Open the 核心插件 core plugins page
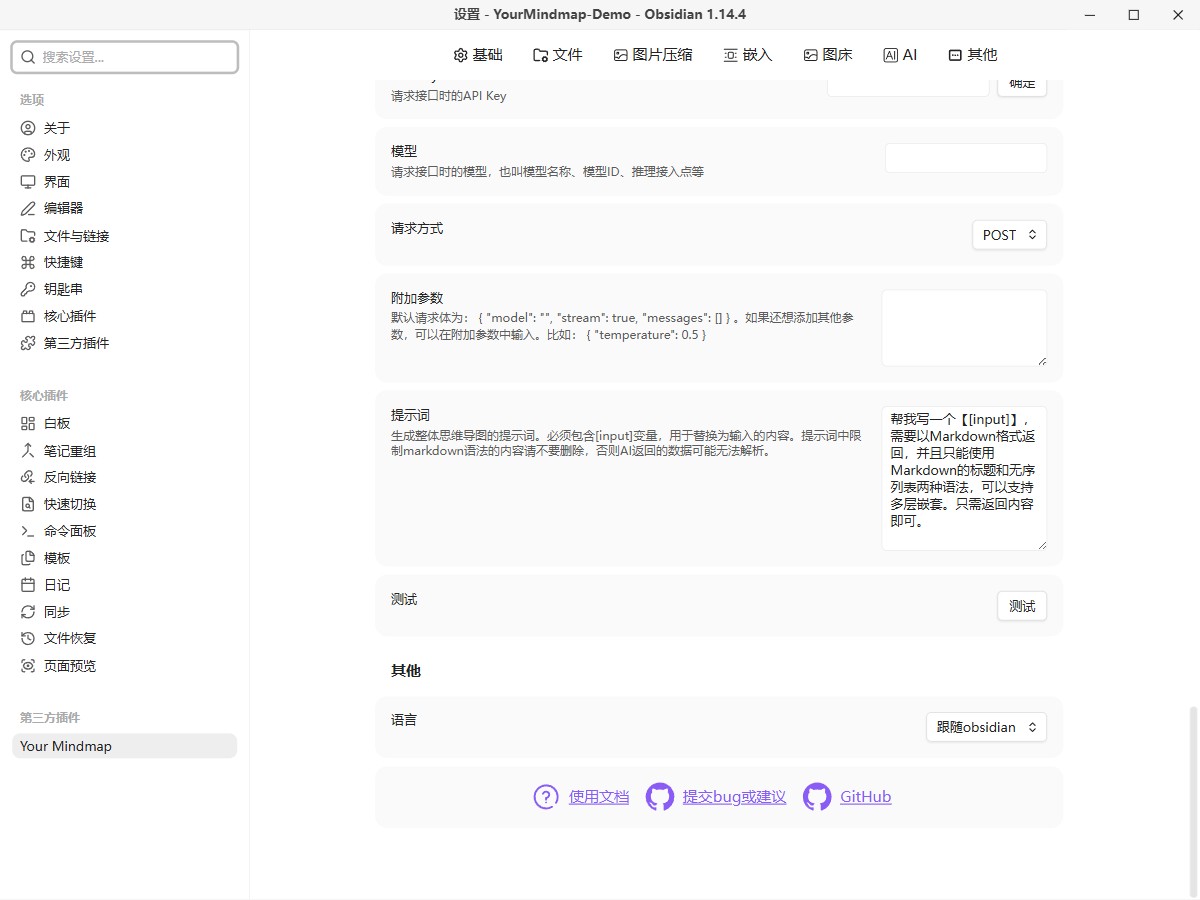1200x900 pixels. (x=124, y=316)
